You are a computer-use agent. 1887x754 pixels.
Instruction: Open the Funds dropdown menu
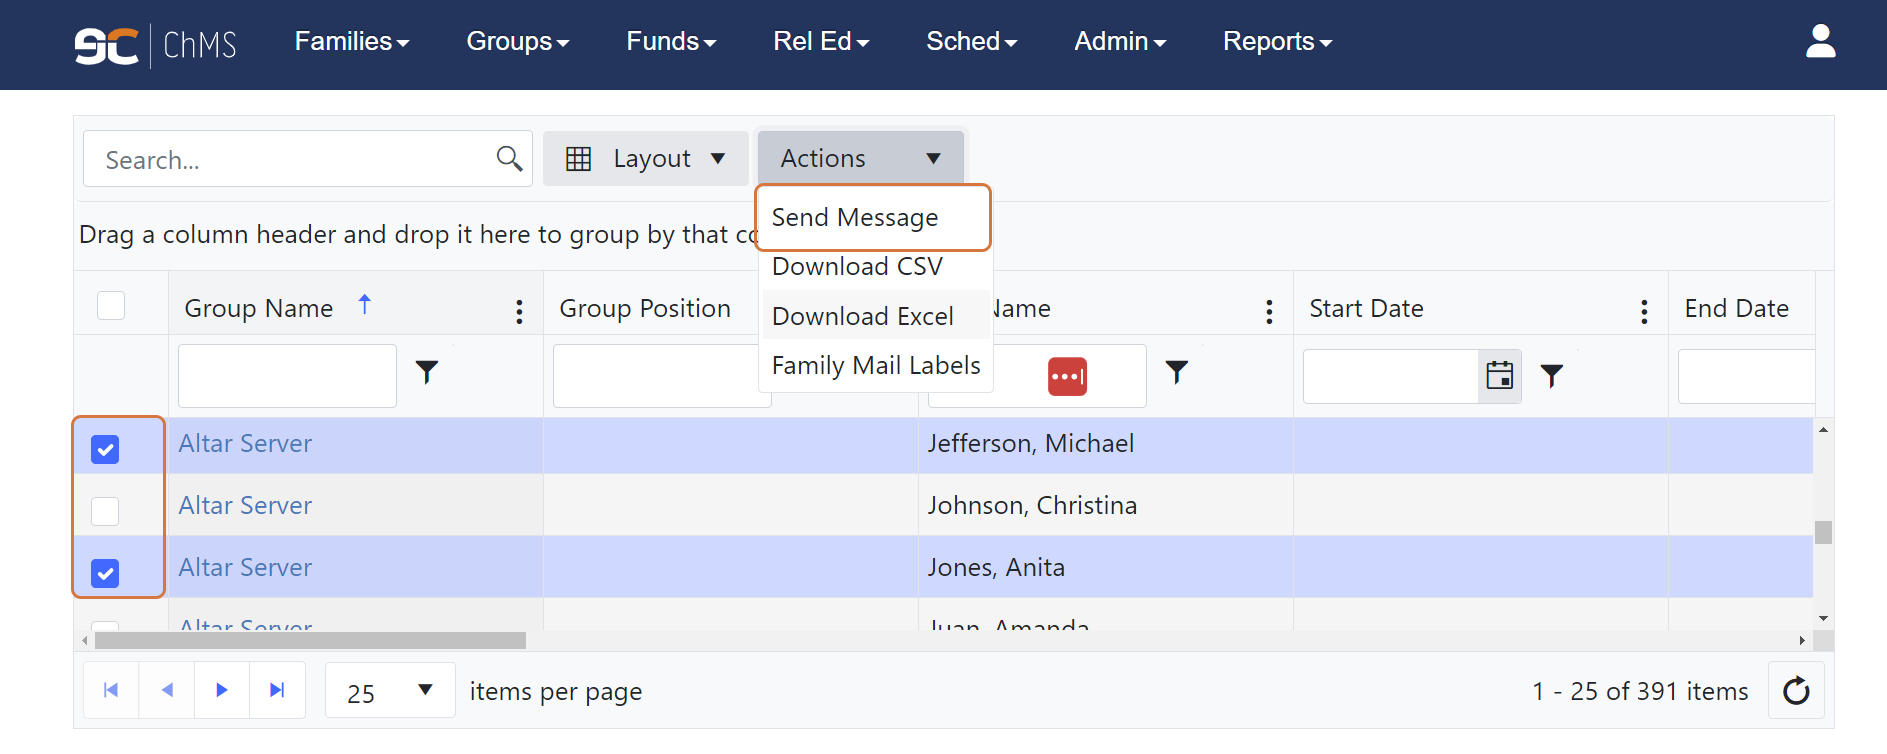coord(671,41)
